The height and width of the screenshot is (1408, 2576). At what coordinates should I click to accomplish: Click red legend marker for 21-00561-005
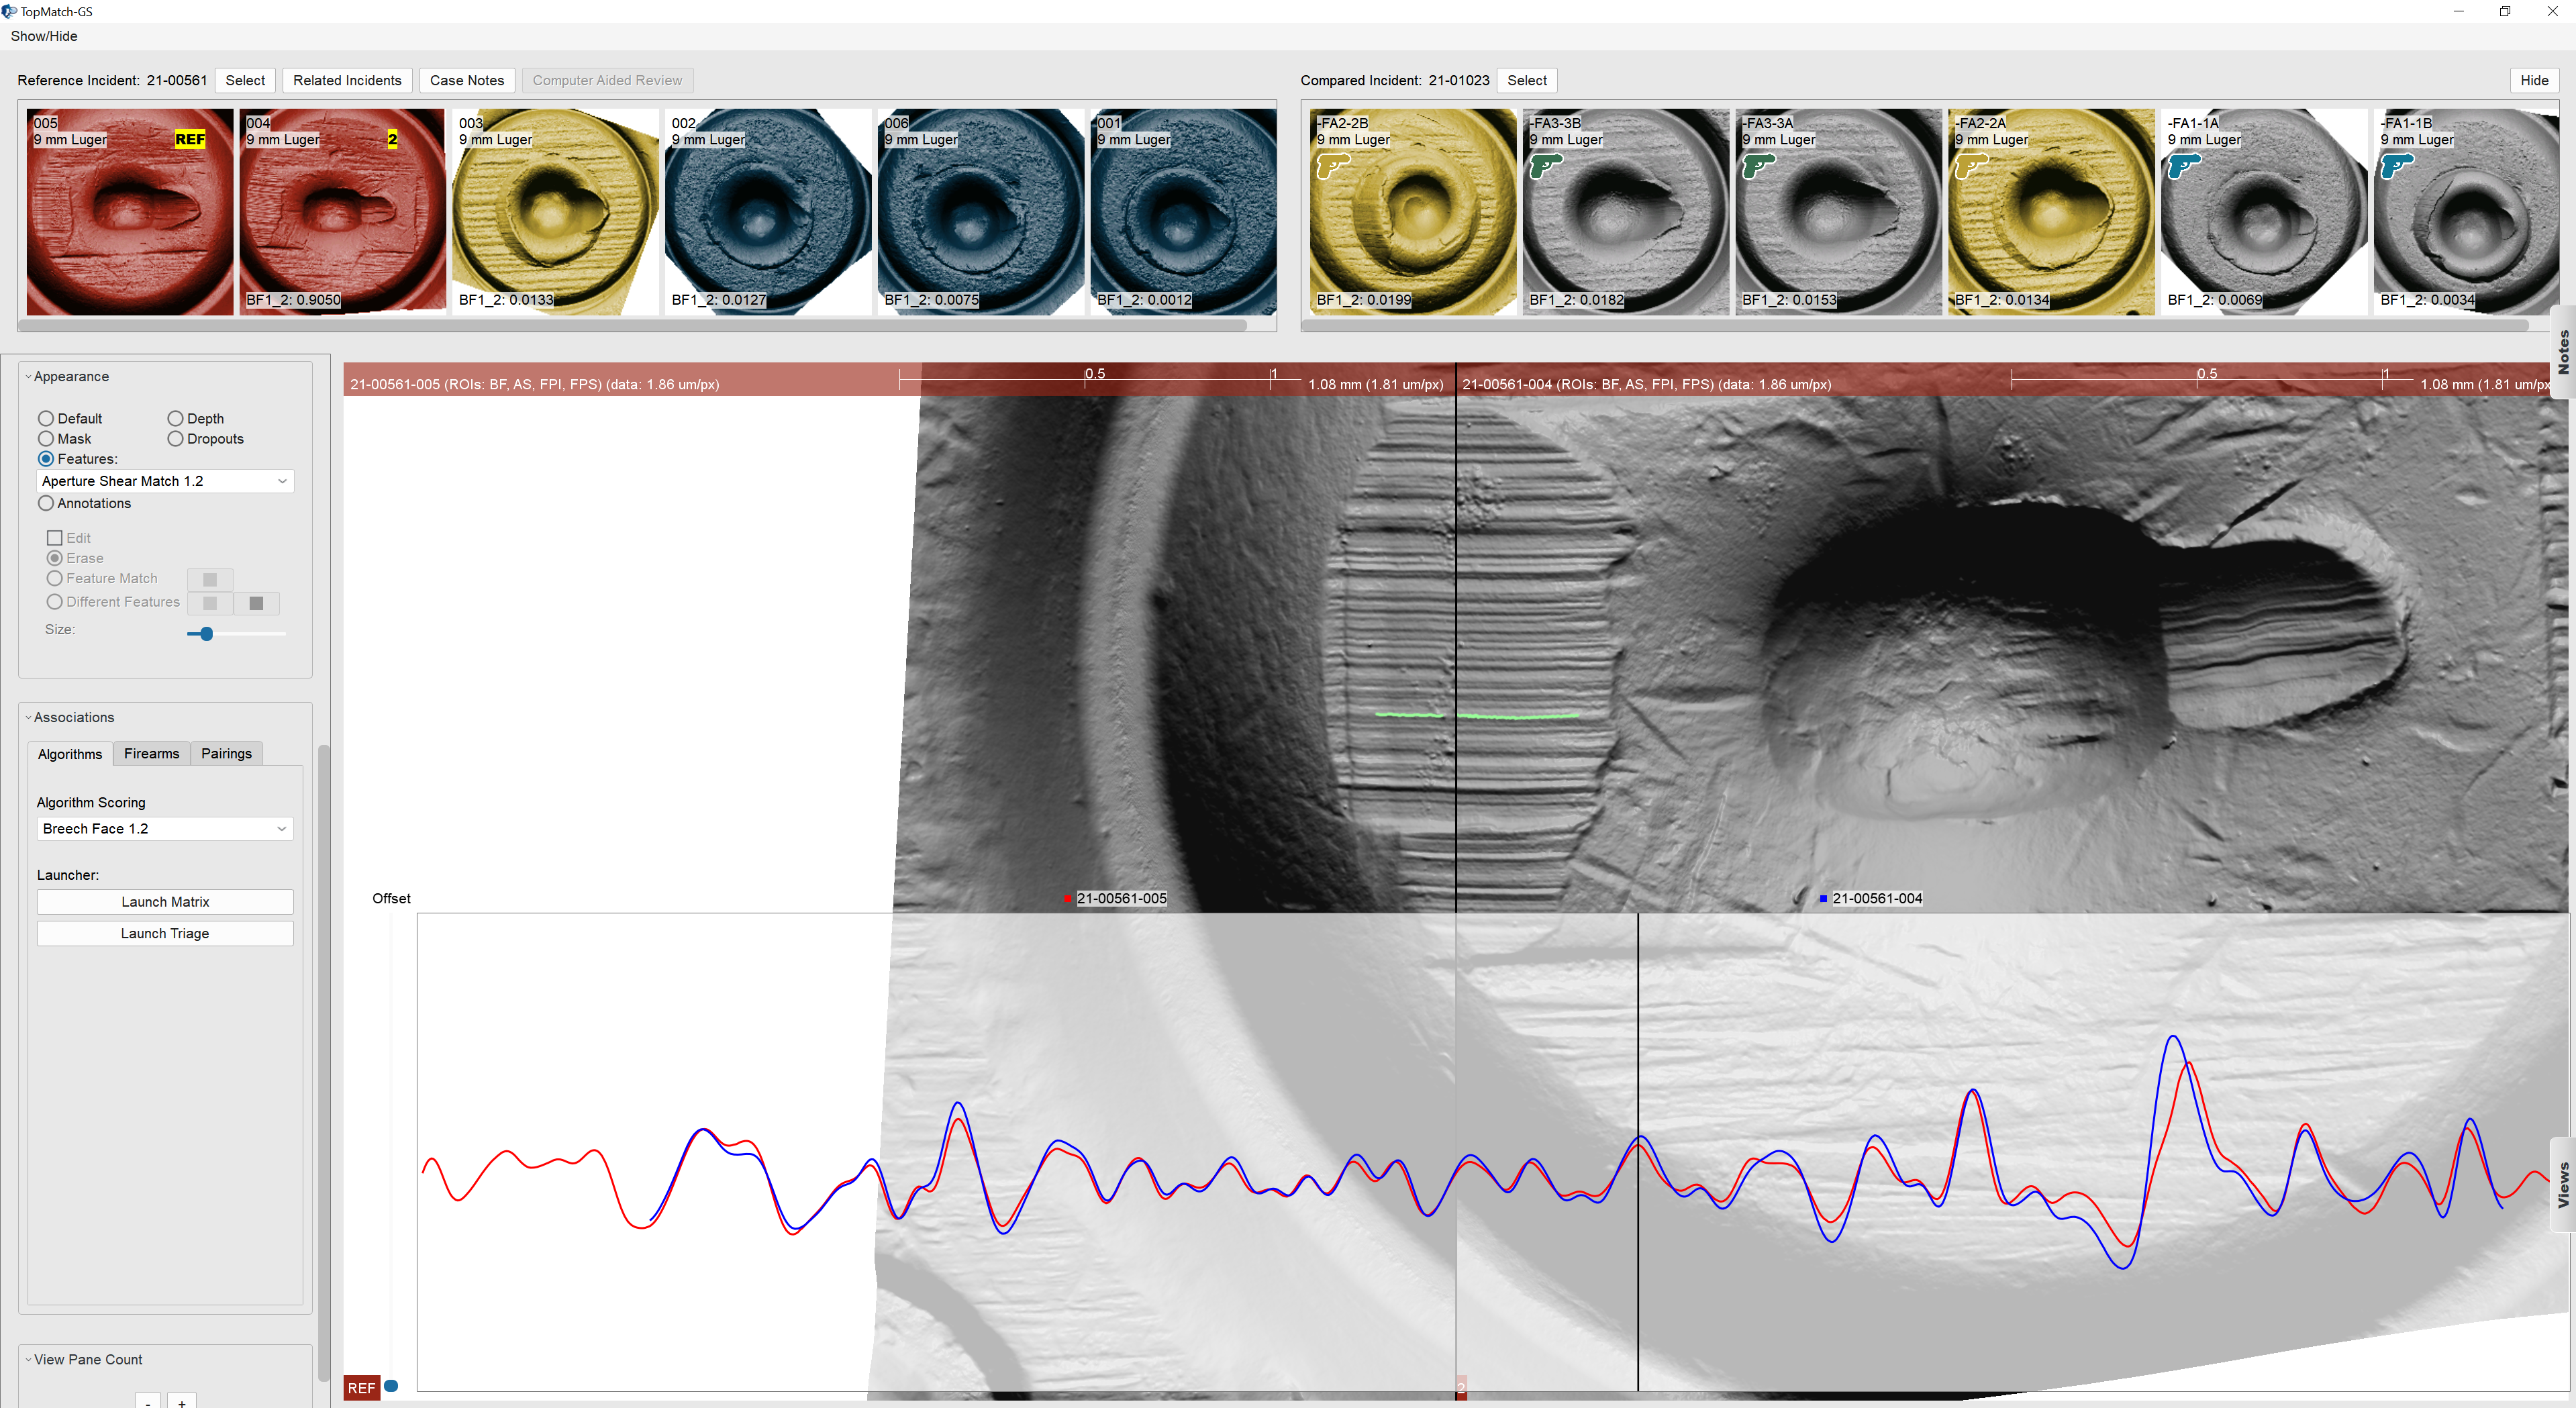click(x=1068, y=898)
